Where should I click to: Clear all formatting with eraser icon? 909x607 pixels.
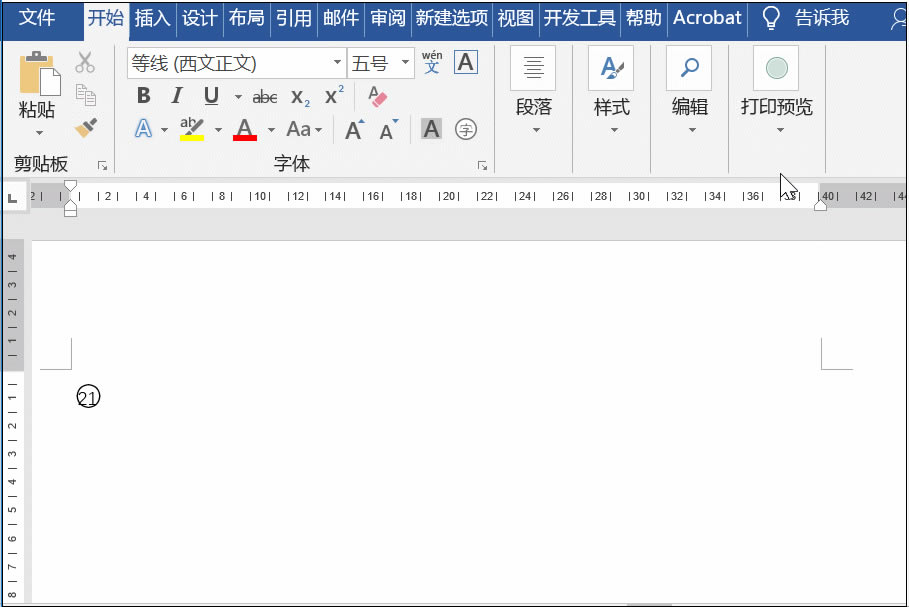click(377, 96)
